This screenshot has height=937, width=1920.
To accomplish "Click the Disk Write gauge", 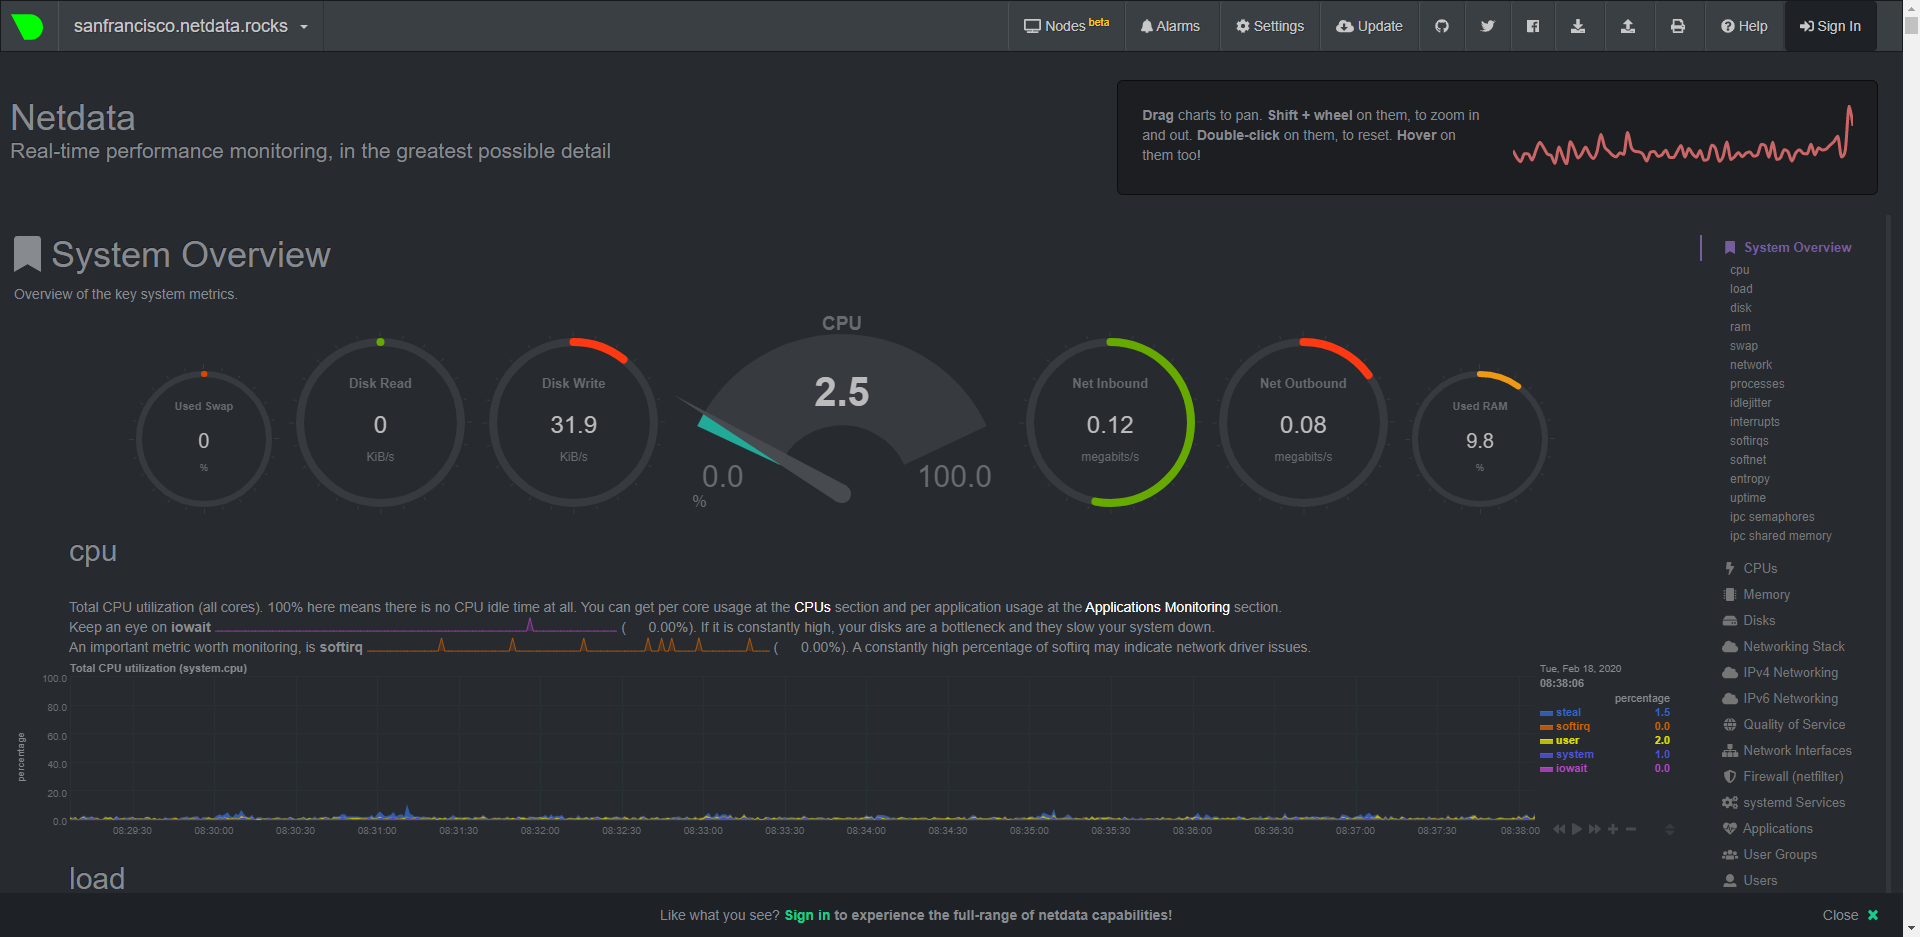I will [574, 423].
